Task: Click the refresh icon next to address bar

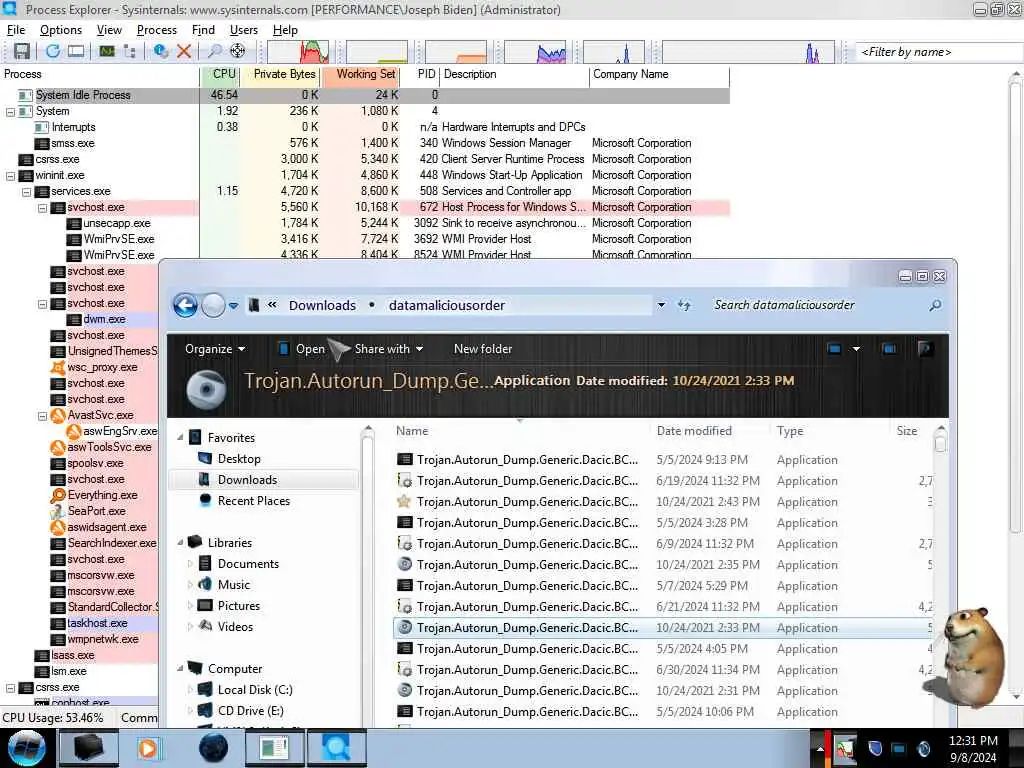Action: point(684,305)
